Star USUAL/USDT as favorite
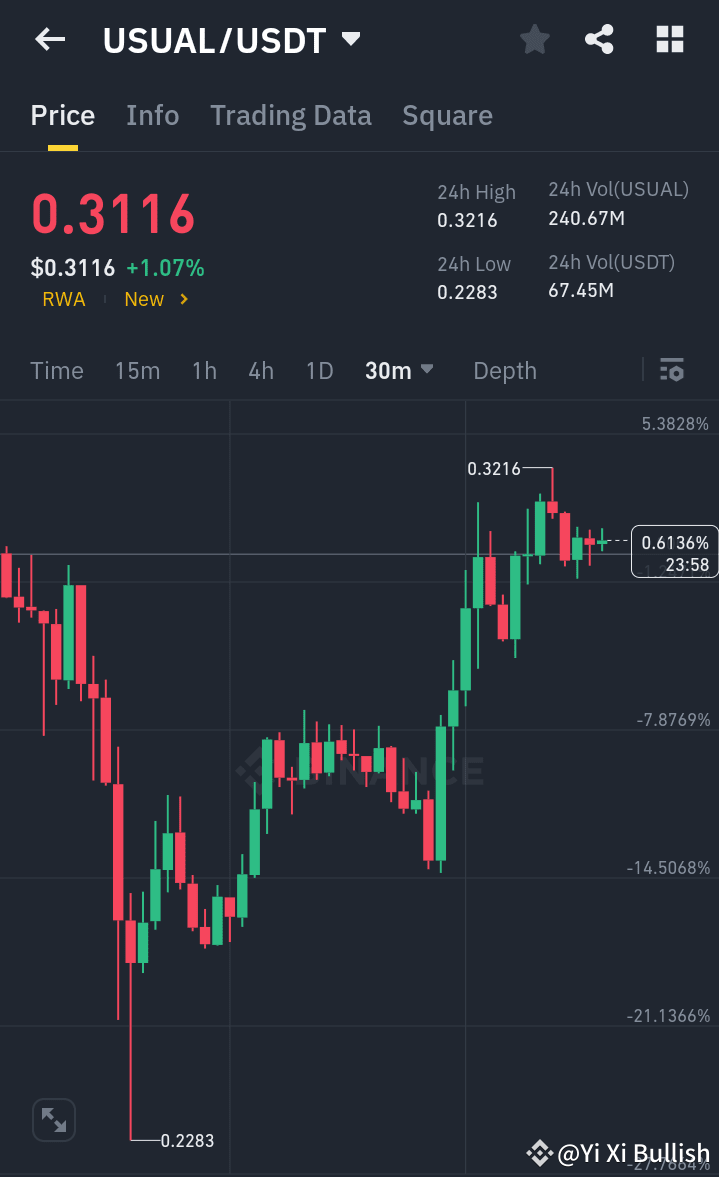The image size is (719, 1177). click(x=534, y=39)
